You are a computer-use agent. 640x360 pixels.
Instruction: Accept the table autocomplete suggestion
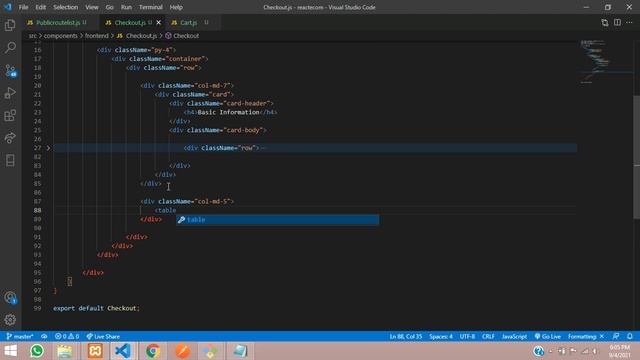pyautogui.click(x=278, y=220)
